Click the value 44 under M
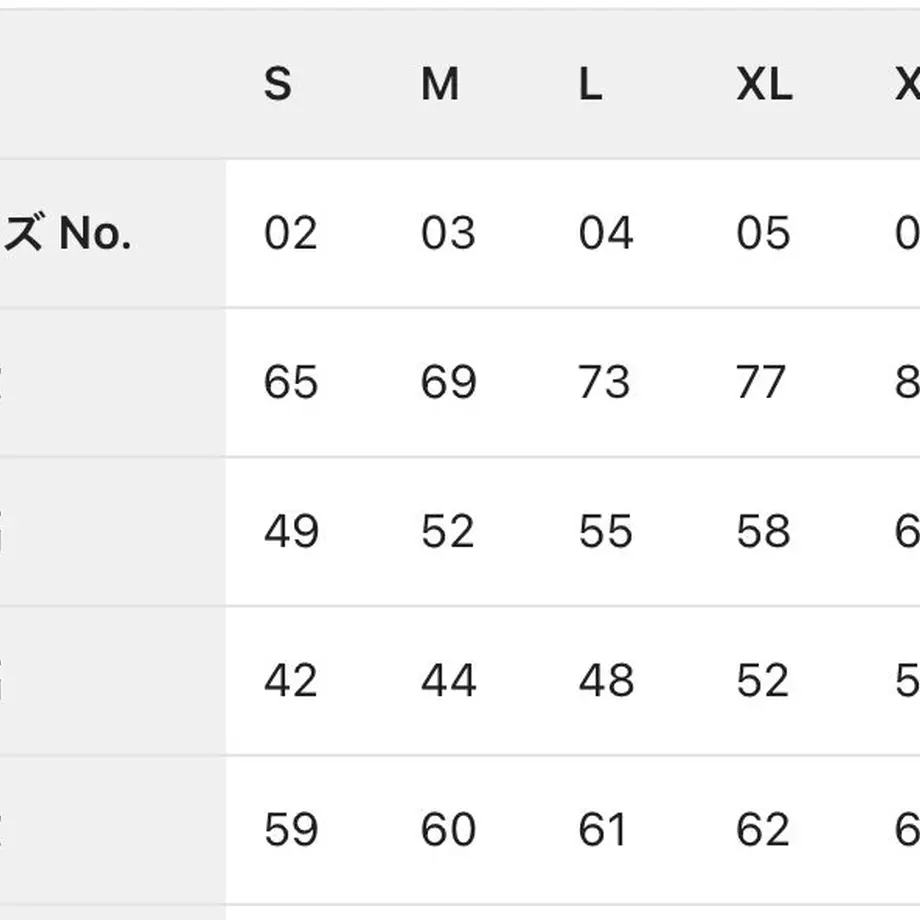Screen dimensions: 920x920 coord(449,680)
